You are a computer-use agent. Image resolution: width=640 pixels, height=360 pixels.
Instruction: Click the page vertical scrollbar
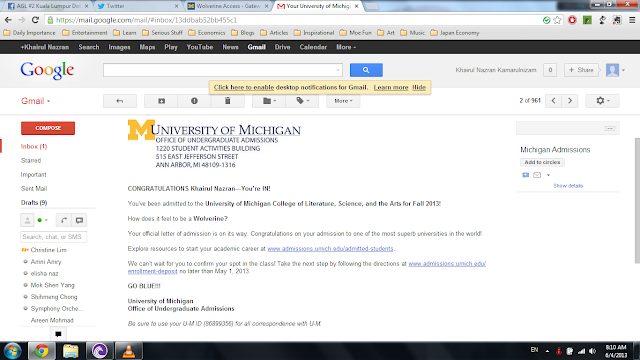pyautogui.click(x=637, y=200)
